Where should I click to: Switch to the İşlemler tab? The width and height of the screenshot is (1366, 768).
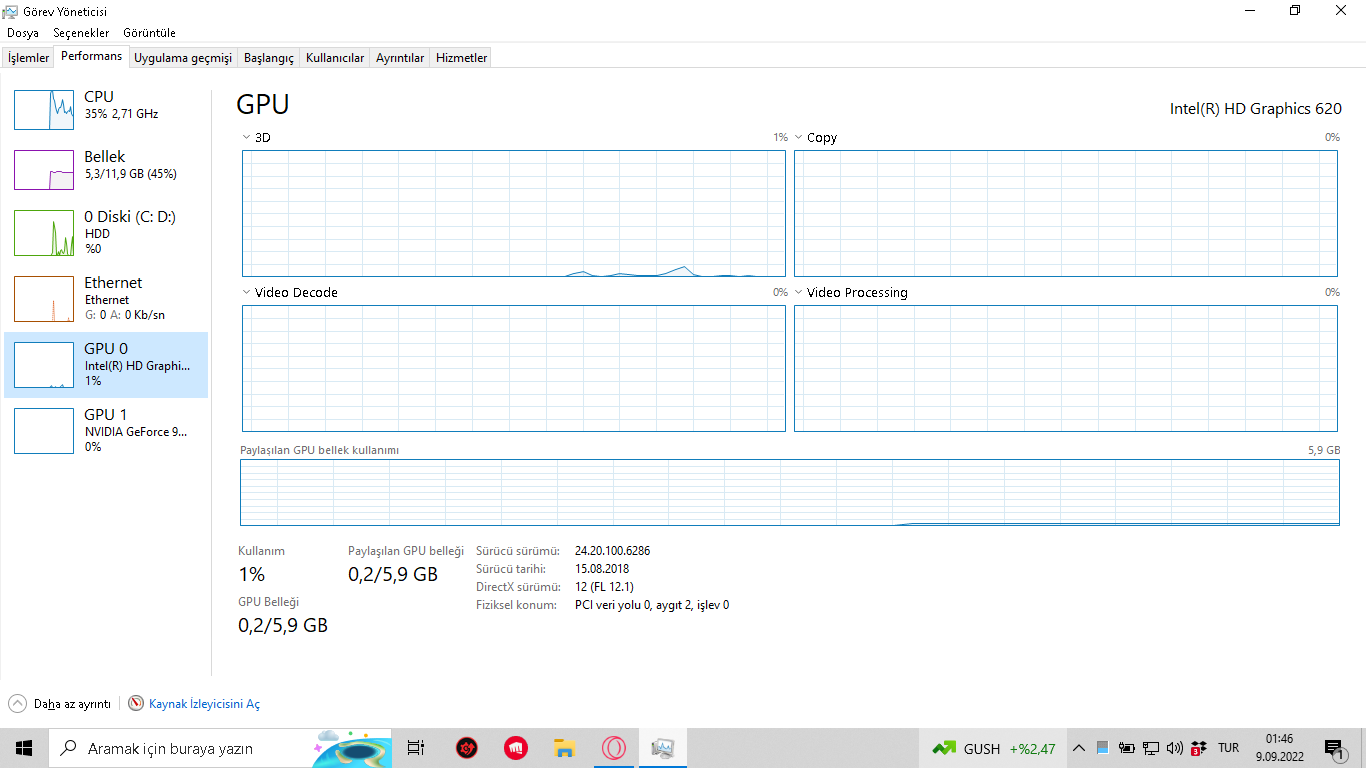28,58
